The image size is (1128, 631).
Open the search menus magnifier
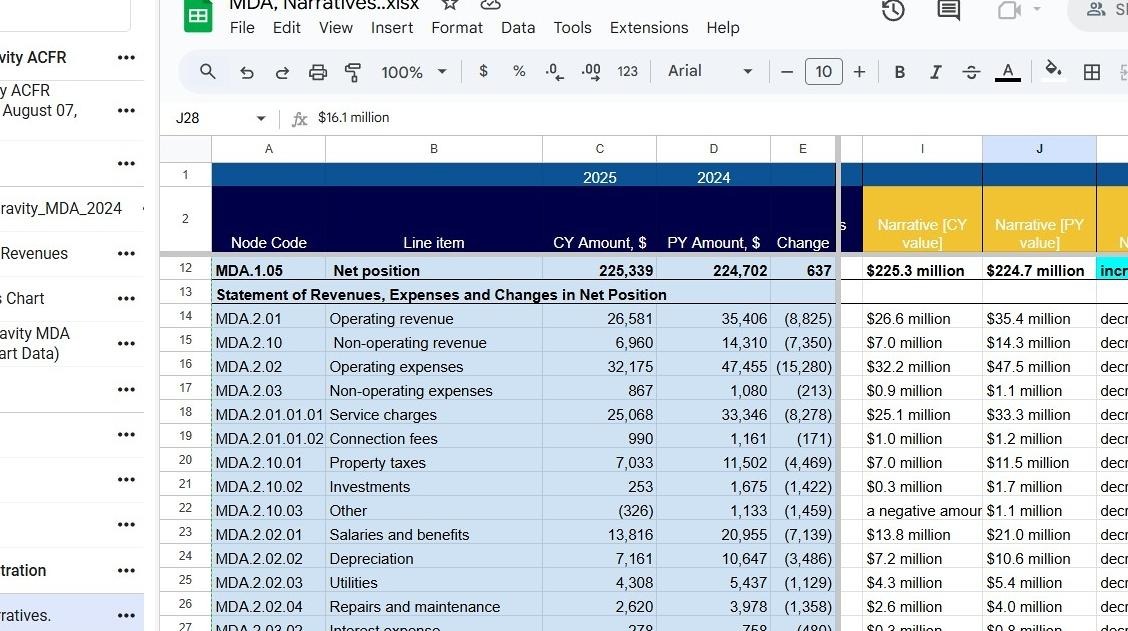pos(207,71)
